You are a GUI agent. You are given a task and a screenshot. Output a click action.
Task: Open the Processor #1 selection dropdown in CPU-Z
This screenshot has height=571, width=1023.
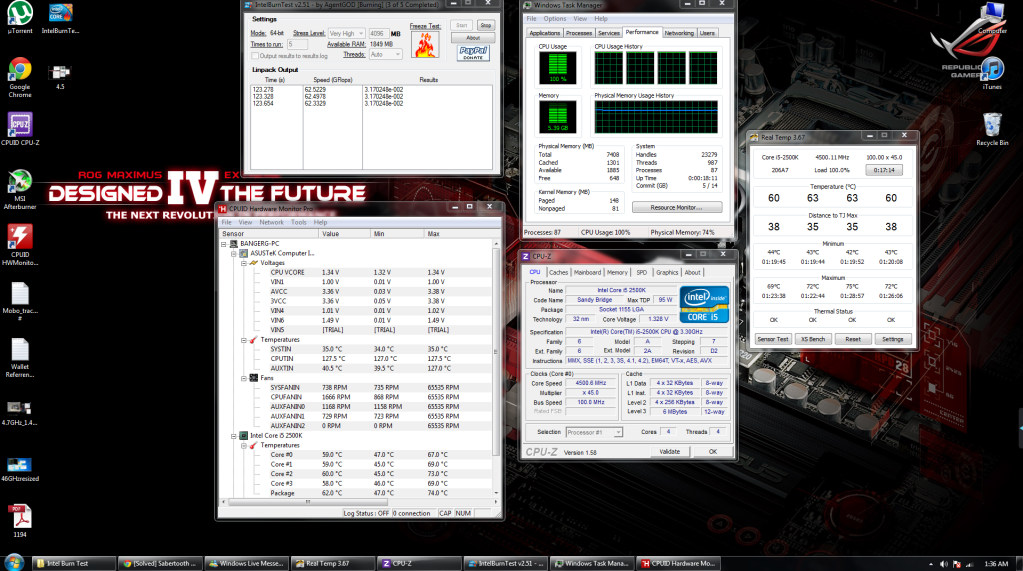point(594,432)
